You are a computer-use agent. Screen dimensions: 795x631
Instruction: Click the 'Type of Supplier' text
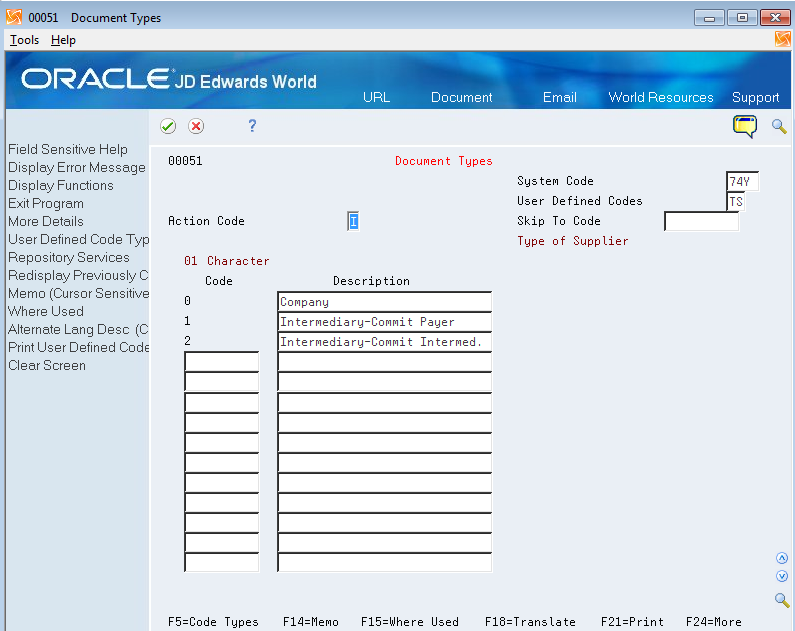click(572, 241)
